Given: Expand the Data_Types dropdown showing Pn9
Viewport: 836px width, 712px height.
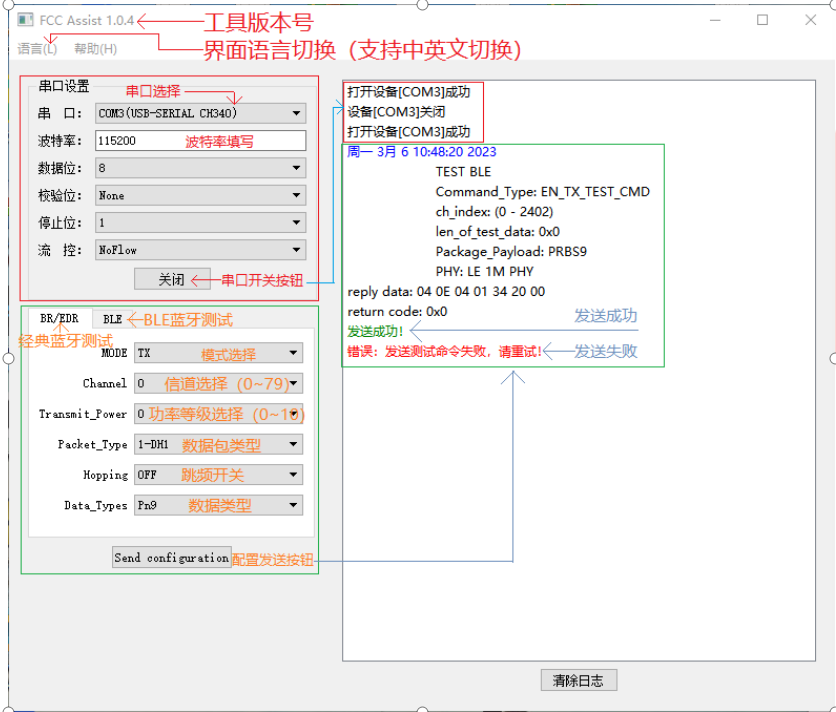Looking at the screenshot, I should [219, 505].
